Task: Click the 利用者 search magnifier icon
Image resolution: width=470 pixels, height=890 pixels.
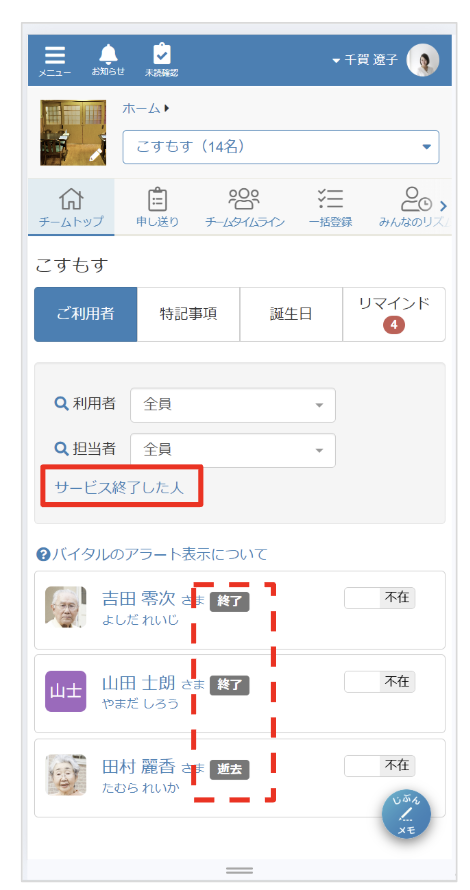Action: (61, 404)
